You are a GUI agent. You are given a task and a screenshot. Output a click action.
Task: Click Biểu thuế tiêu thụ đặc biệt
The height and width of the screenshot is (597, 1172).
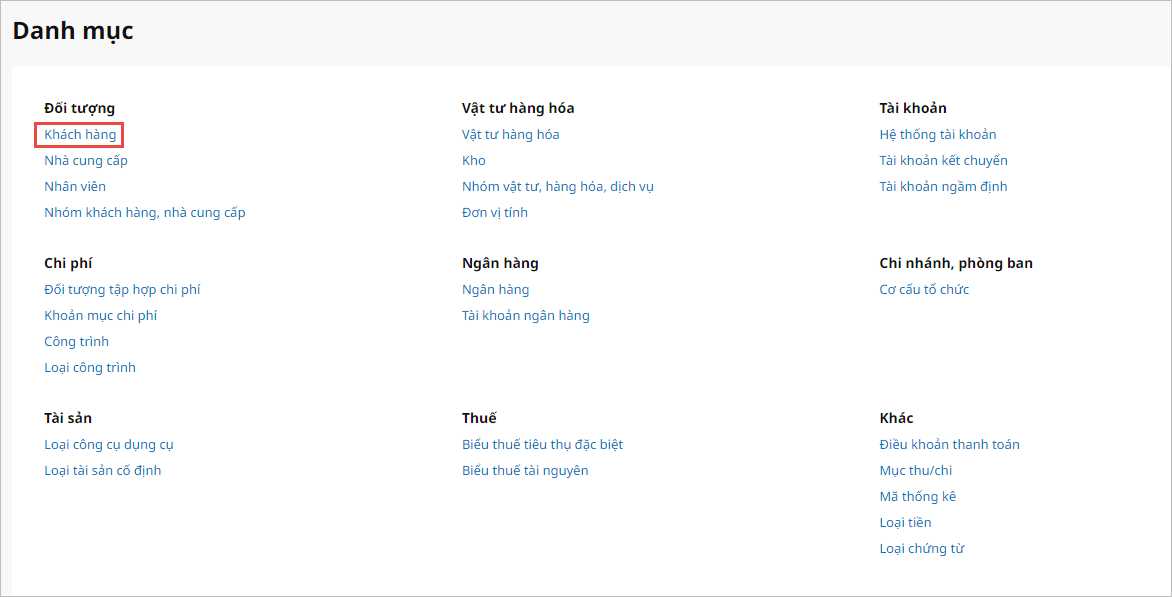pyautogui.click(x=543, y=444)
